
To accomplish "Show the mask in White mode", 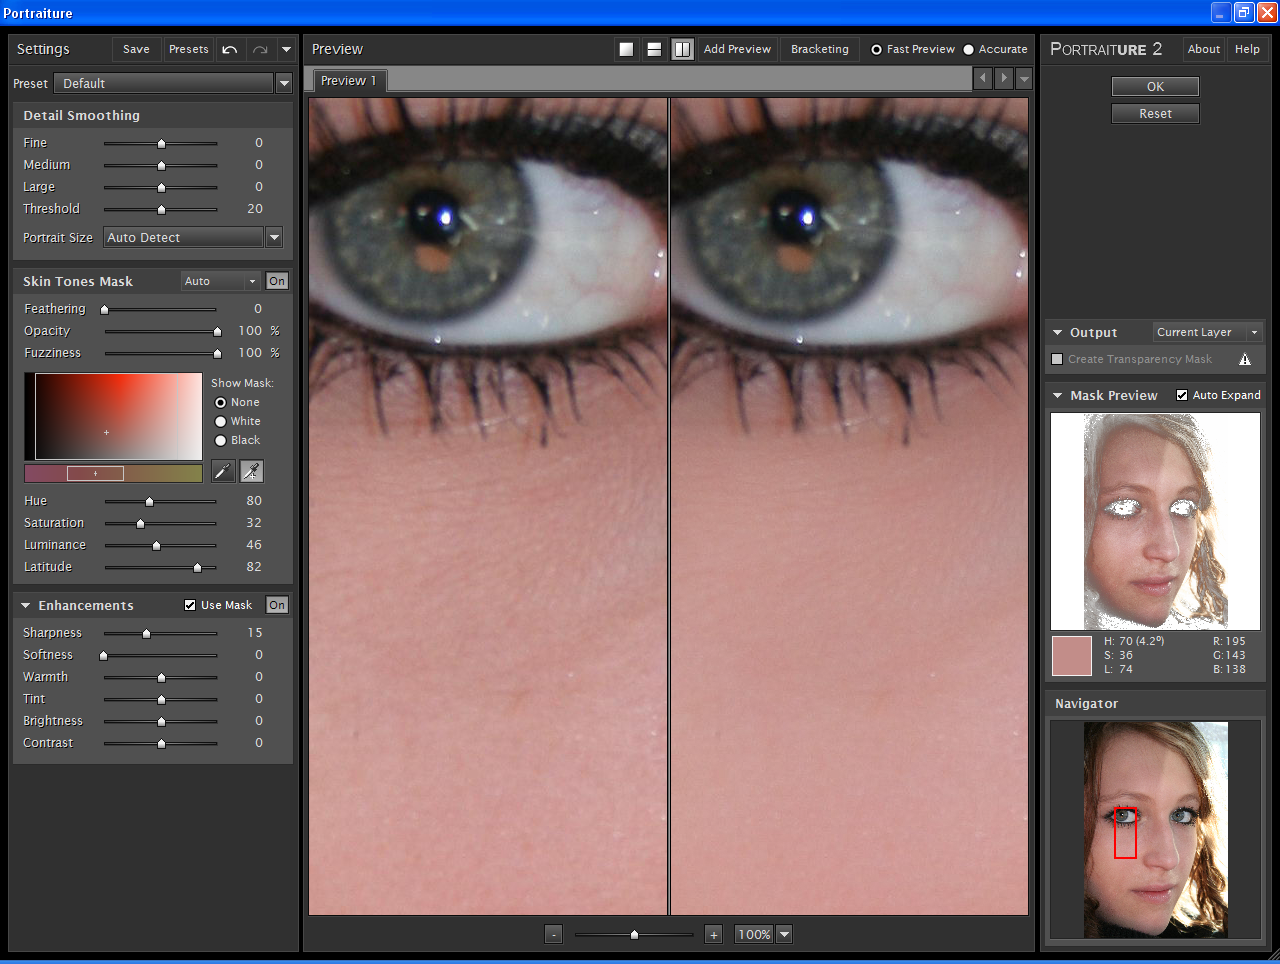I will tap(222, 421).
